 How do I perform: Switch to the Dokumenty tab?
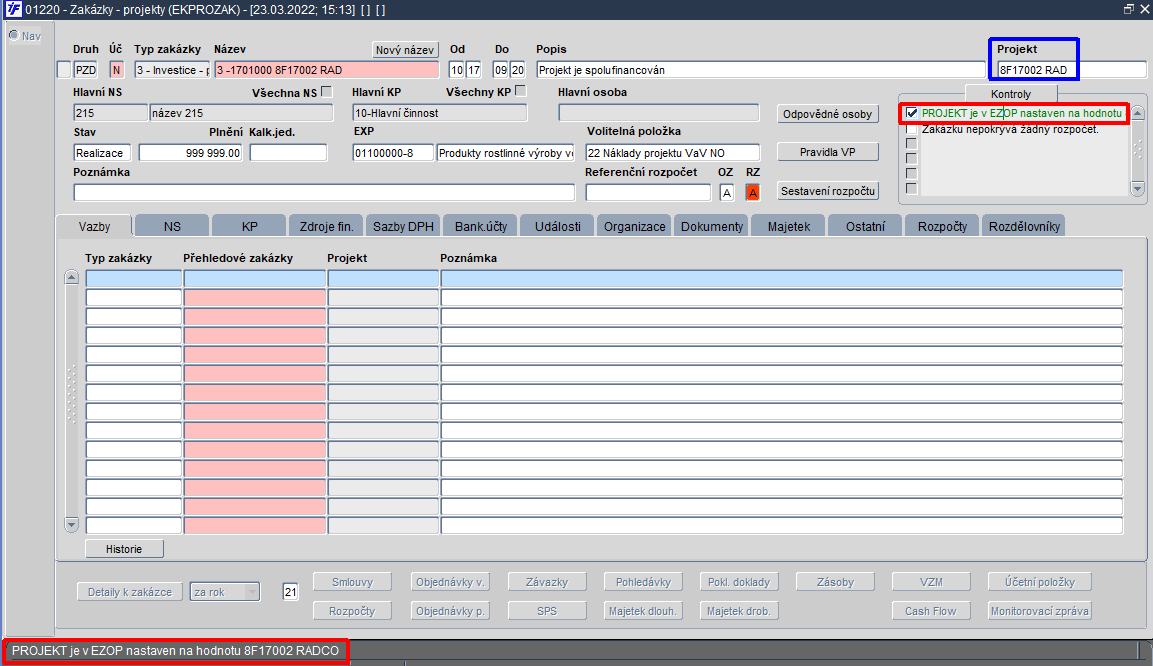click(x=712, y=226)
